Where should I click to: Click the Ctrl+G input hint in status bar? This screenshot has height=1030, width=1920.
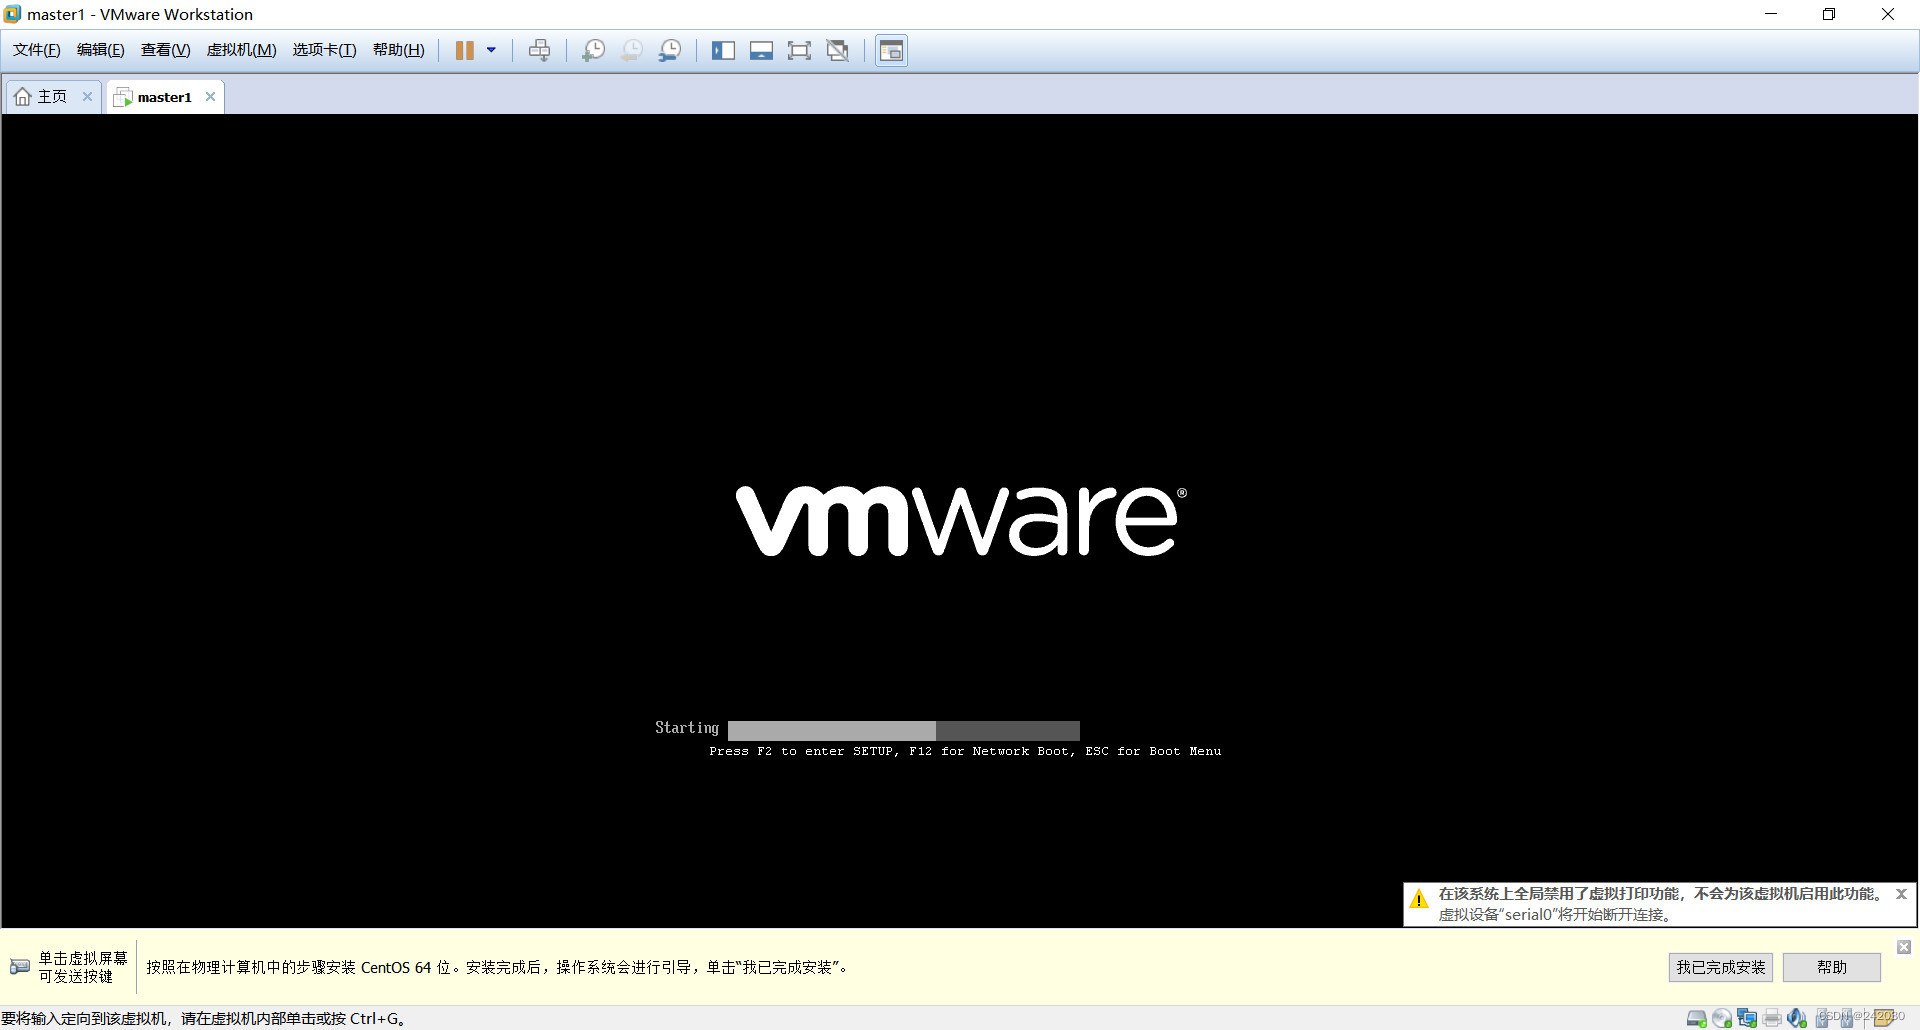click(x=203, y=1018)
